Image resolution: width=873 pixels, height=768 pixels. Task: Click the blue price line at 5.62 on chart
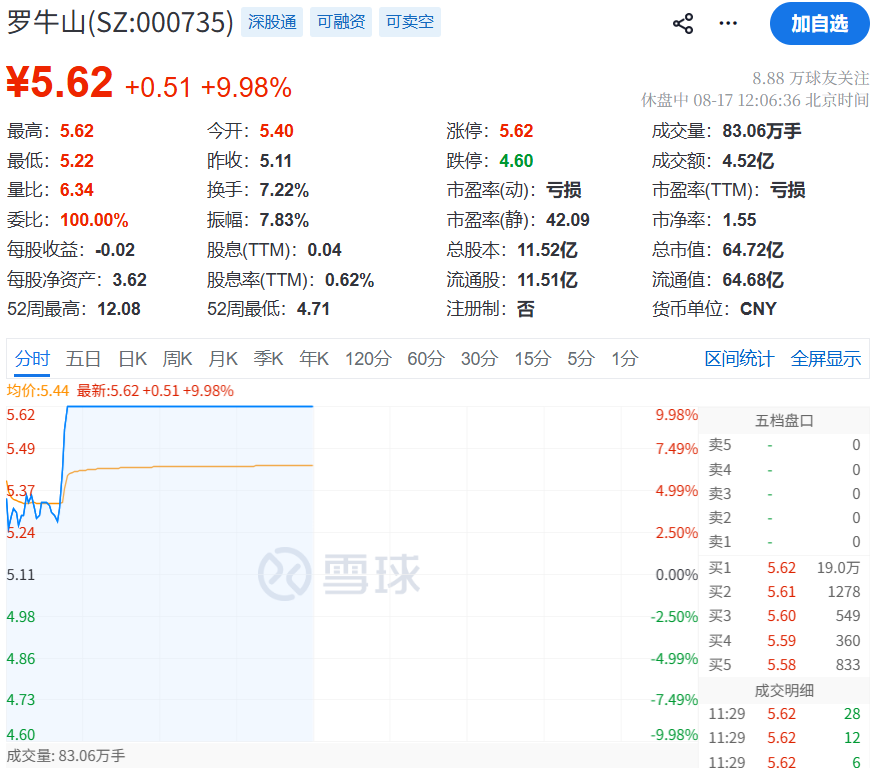(189, 407)
